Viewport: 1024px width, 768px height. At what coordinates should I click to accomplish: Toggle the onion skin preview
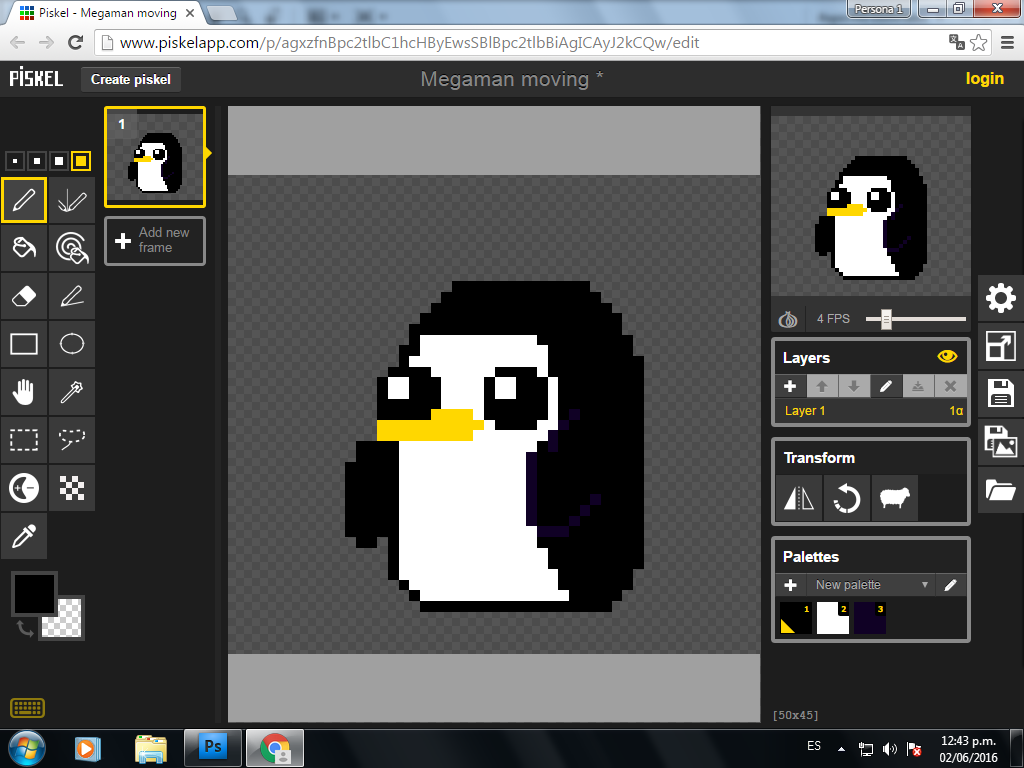(x=787, y=317)
